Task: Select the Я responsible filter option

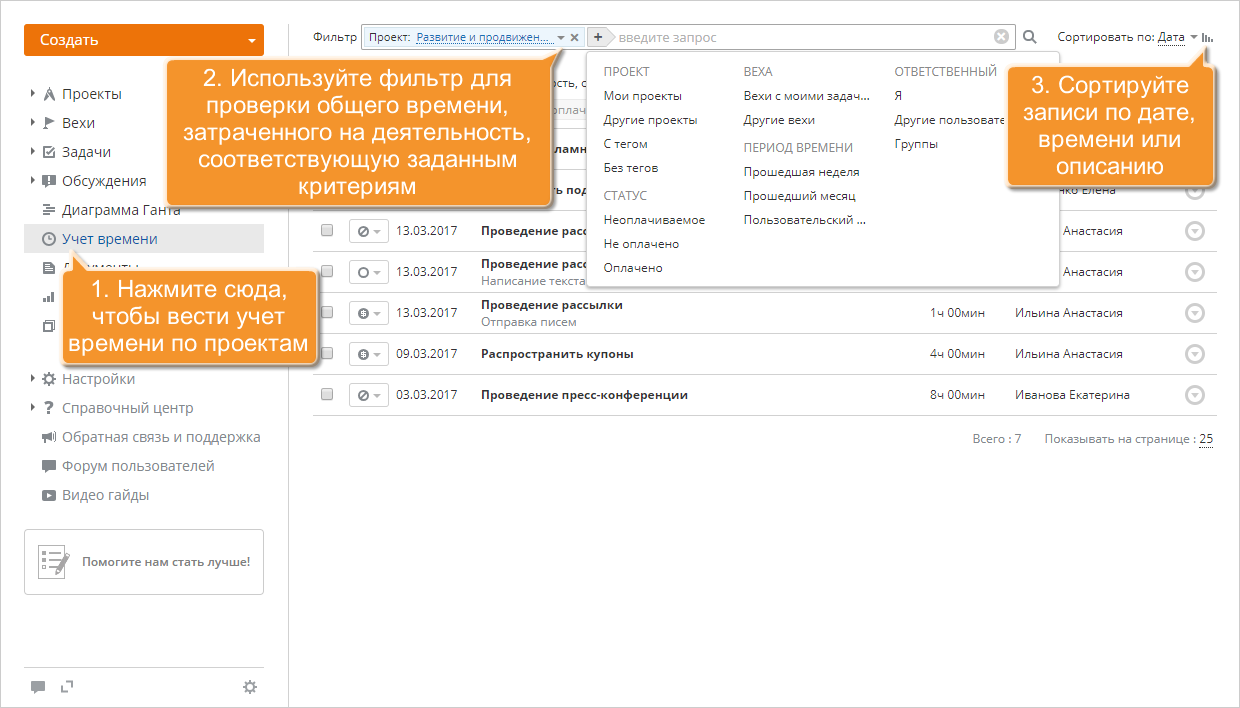Action: coord(898,96)
